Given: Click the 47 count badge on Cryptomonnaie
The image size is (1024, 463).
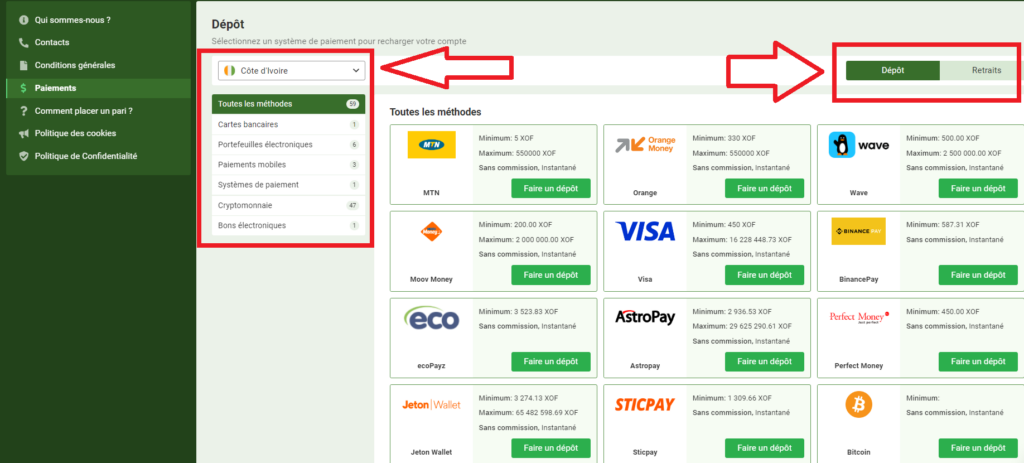Looking at the screenshot, I should point(353,205).
